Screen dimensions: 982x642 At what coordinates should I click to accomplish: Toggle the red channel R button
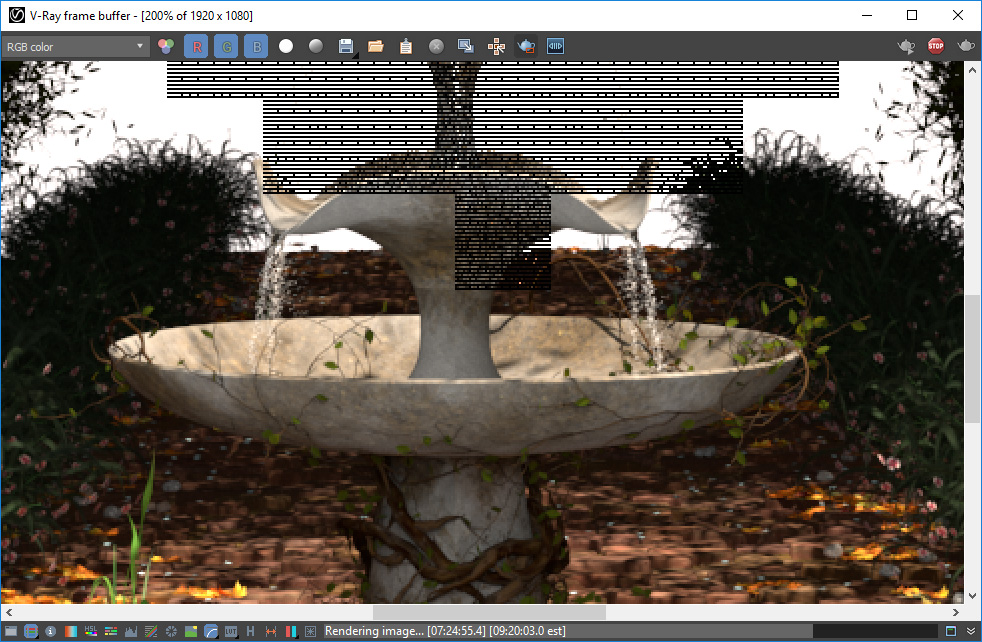click(197, 46)
